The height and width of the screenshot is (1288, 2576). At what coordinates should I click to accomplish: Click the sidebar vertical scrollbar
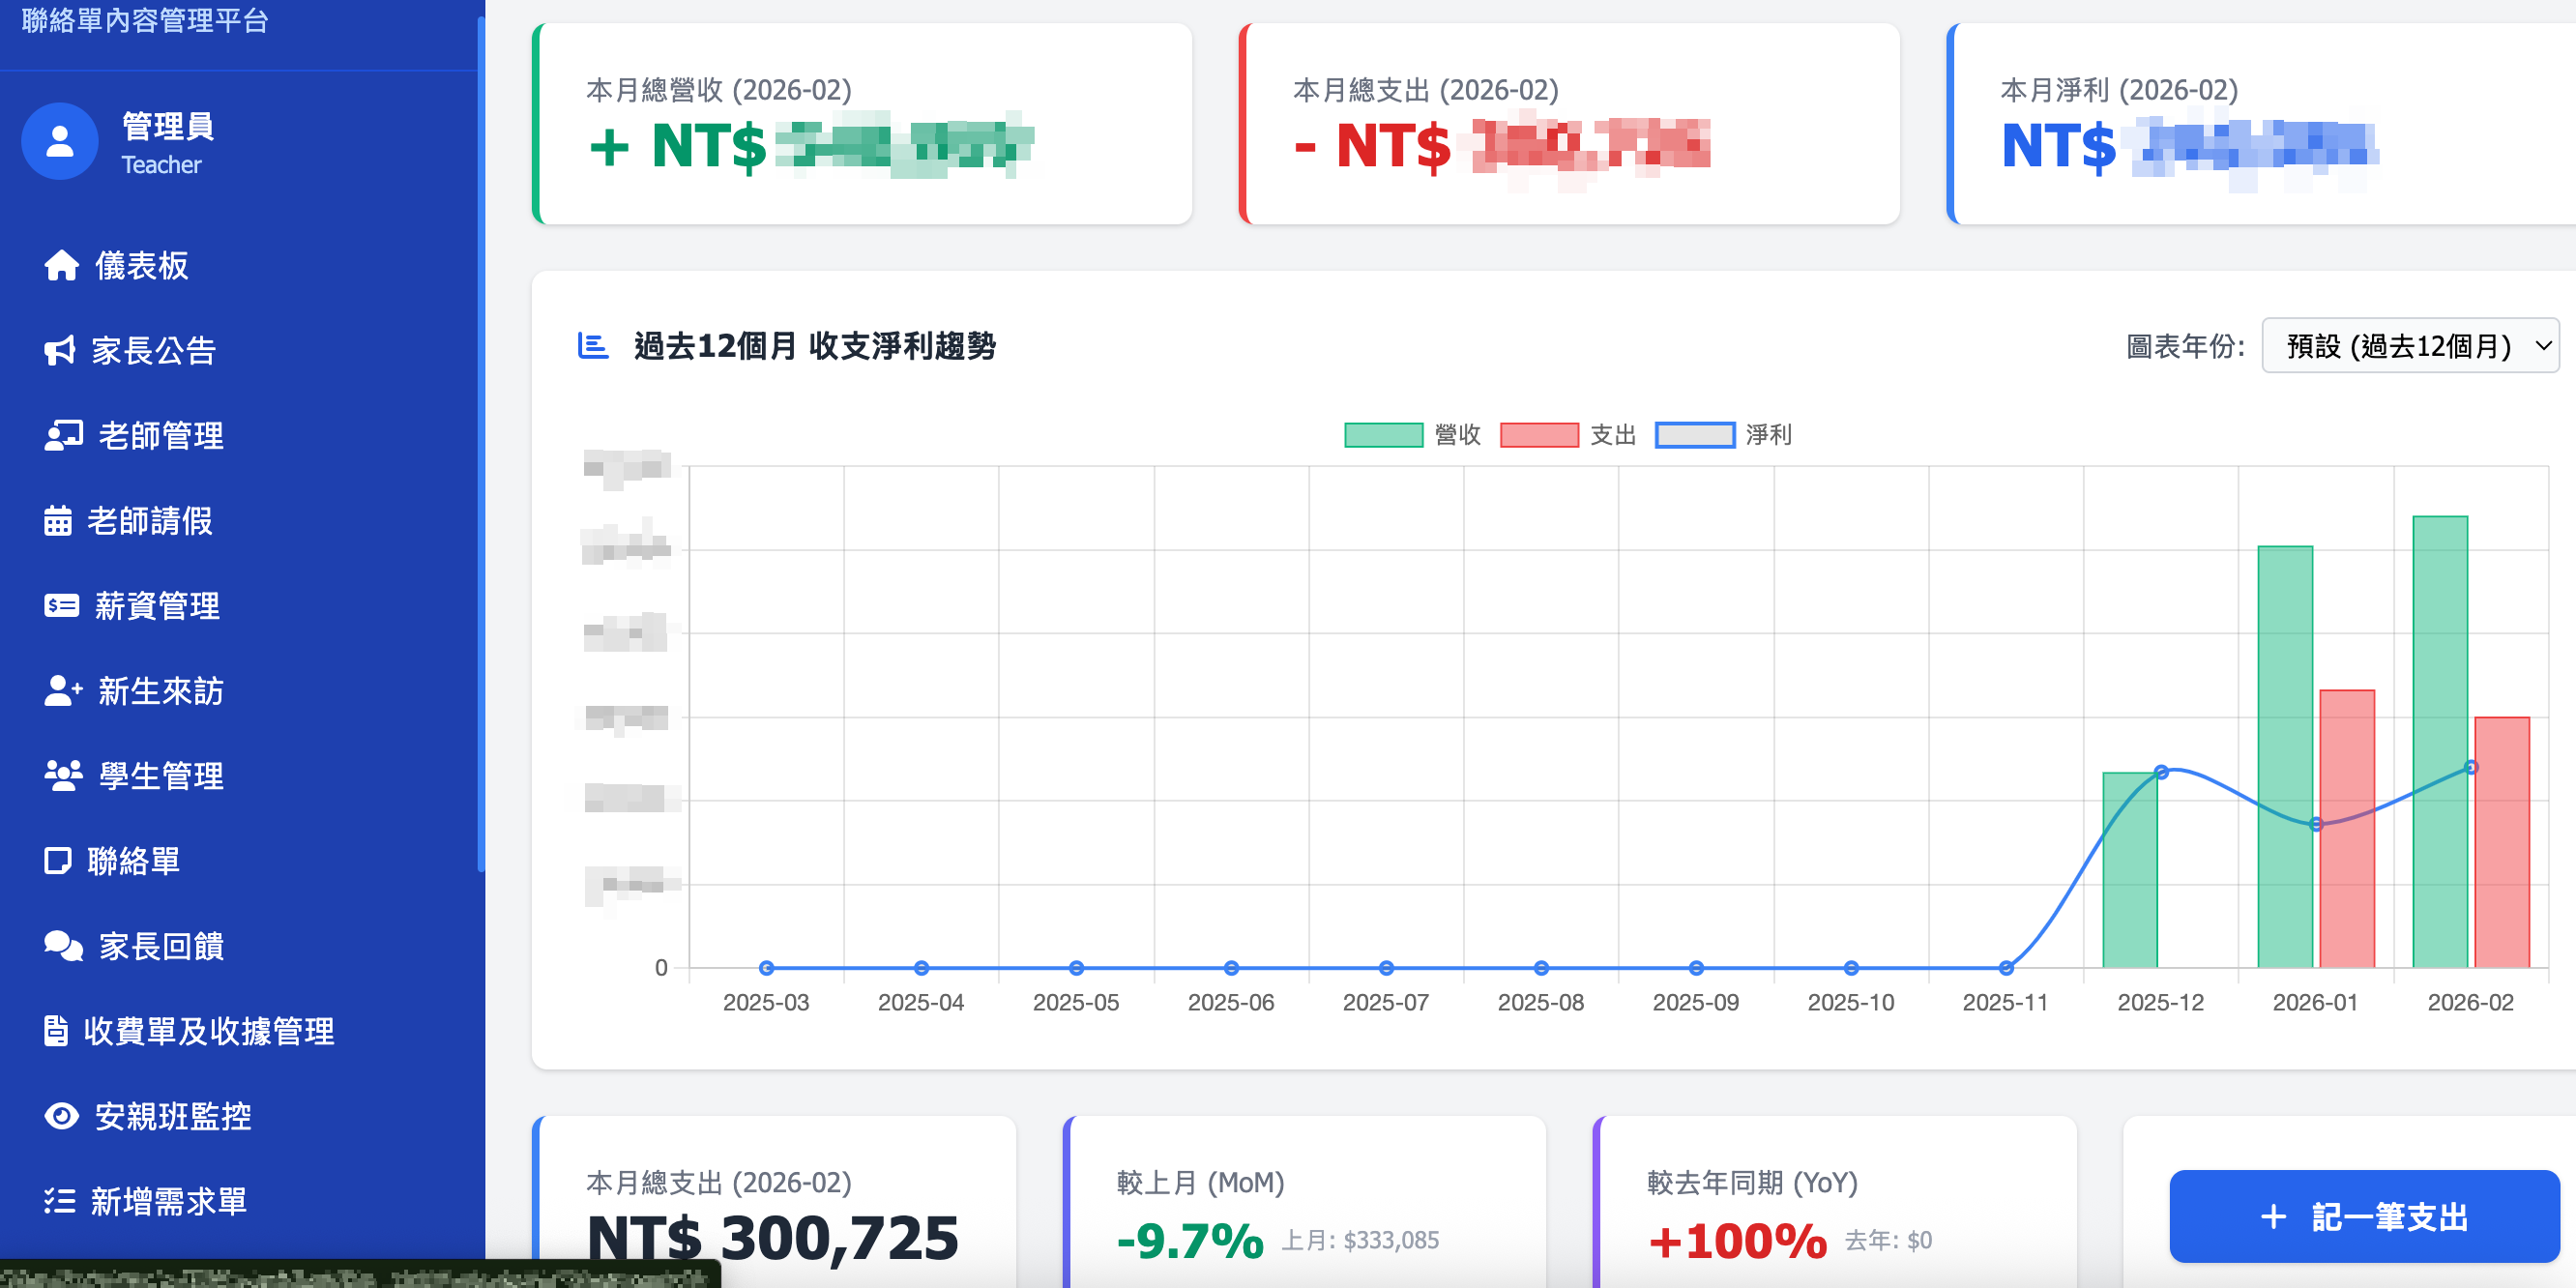point(481,445)
